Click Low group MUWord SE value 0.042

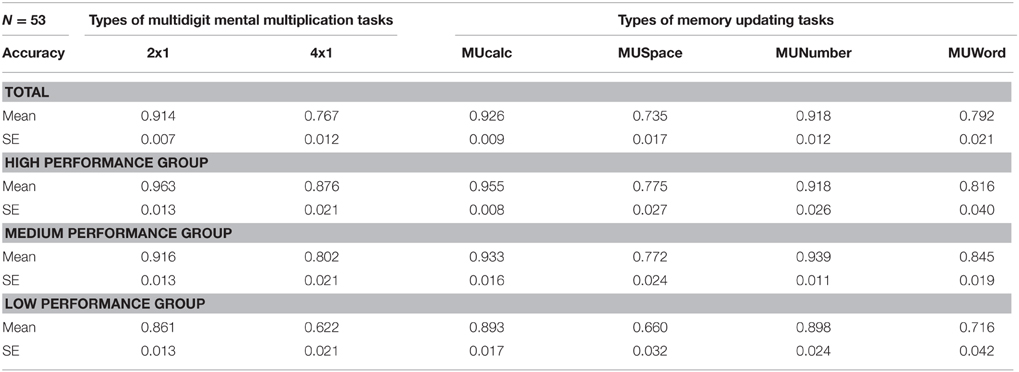[x=977, y=351]
